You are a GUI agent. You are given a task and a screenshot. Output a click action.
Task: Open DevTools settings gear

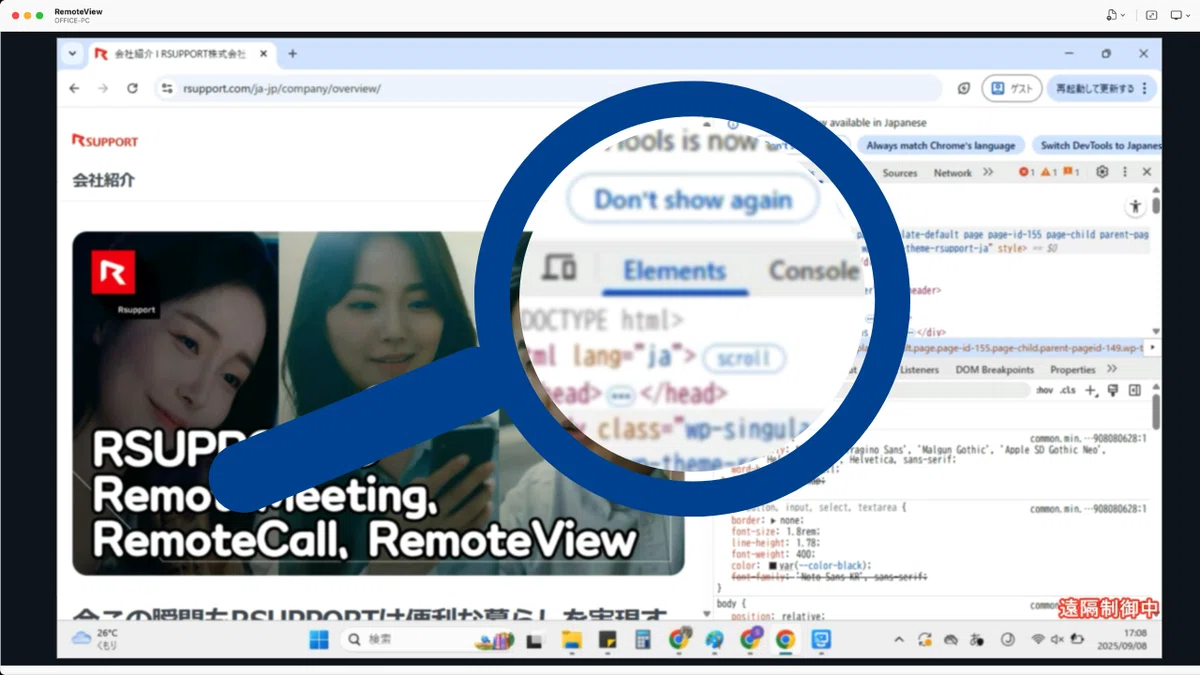1102,172
